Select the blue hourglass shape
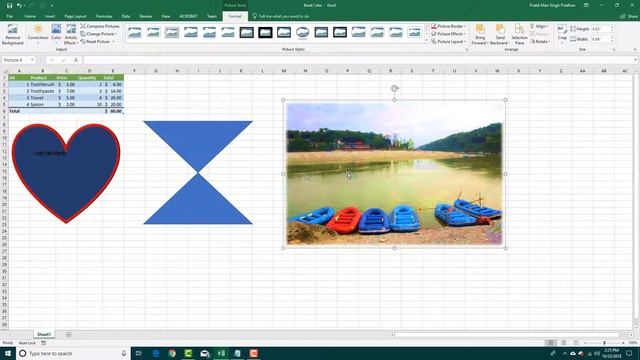 point(198,172)
